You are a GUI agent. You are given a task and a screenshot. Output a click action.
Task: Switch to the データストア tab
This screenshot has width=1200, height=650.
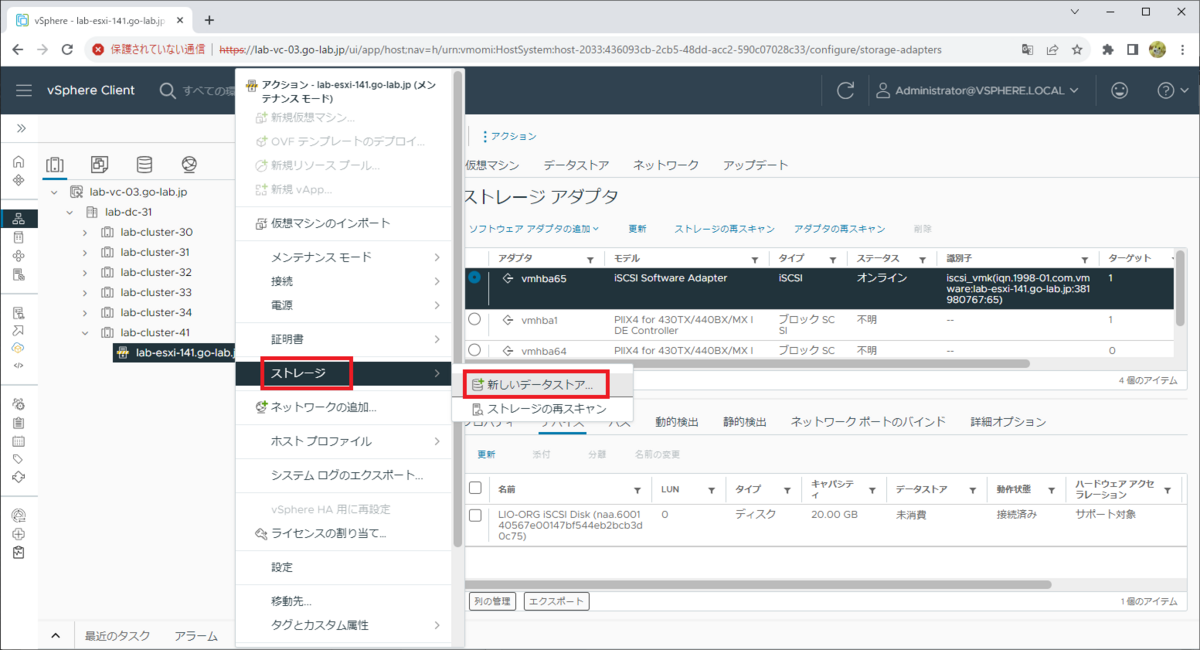(576, 165)
